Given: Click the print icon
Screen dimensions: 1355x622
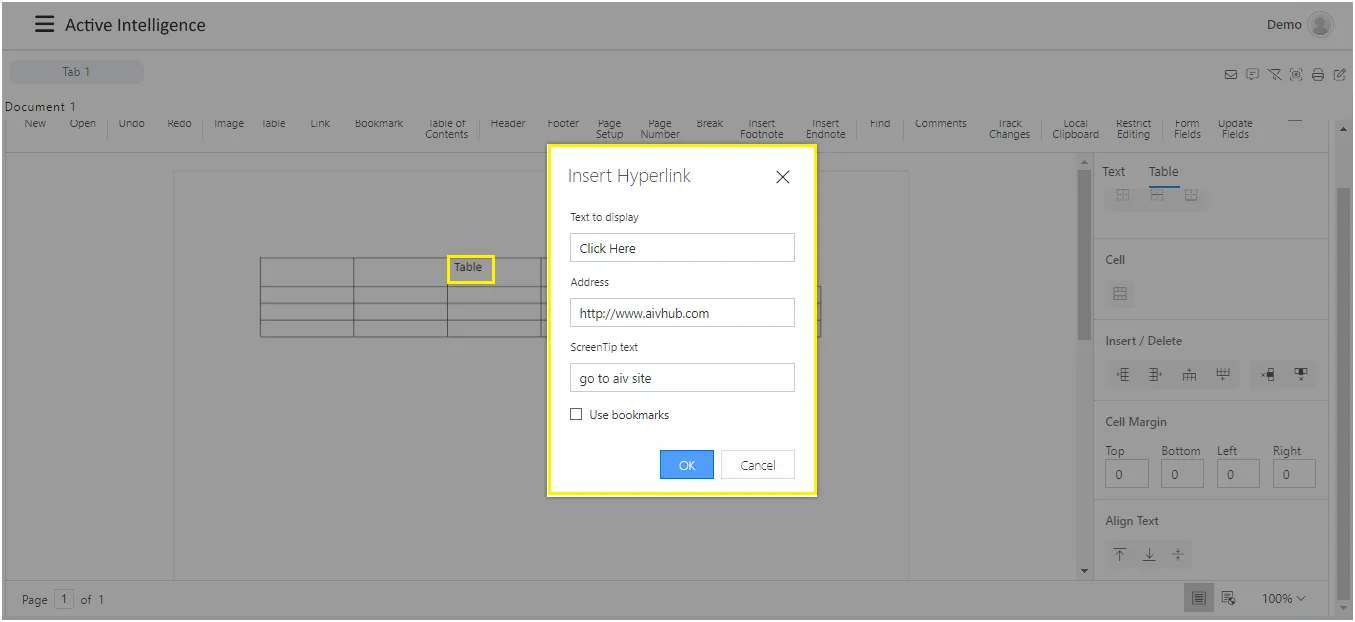Looking at the screenshot, I should point(1318,74).
